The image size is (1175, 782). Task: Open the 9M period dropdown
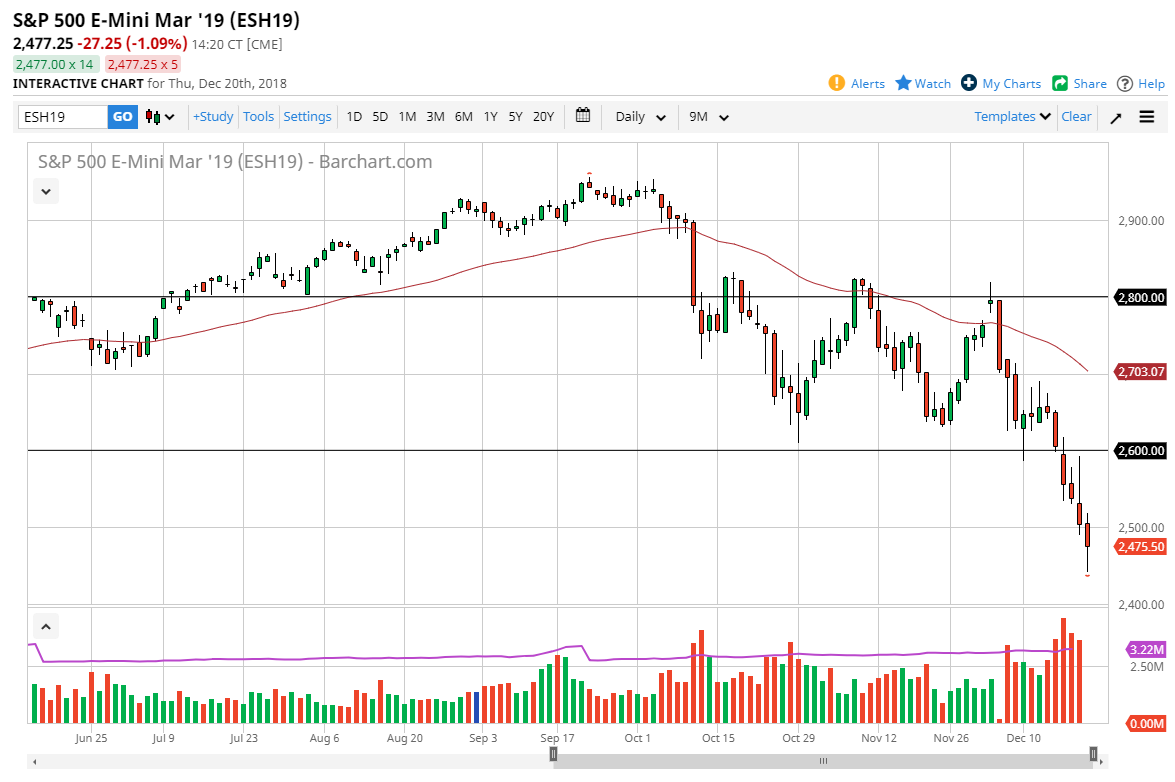709,117
